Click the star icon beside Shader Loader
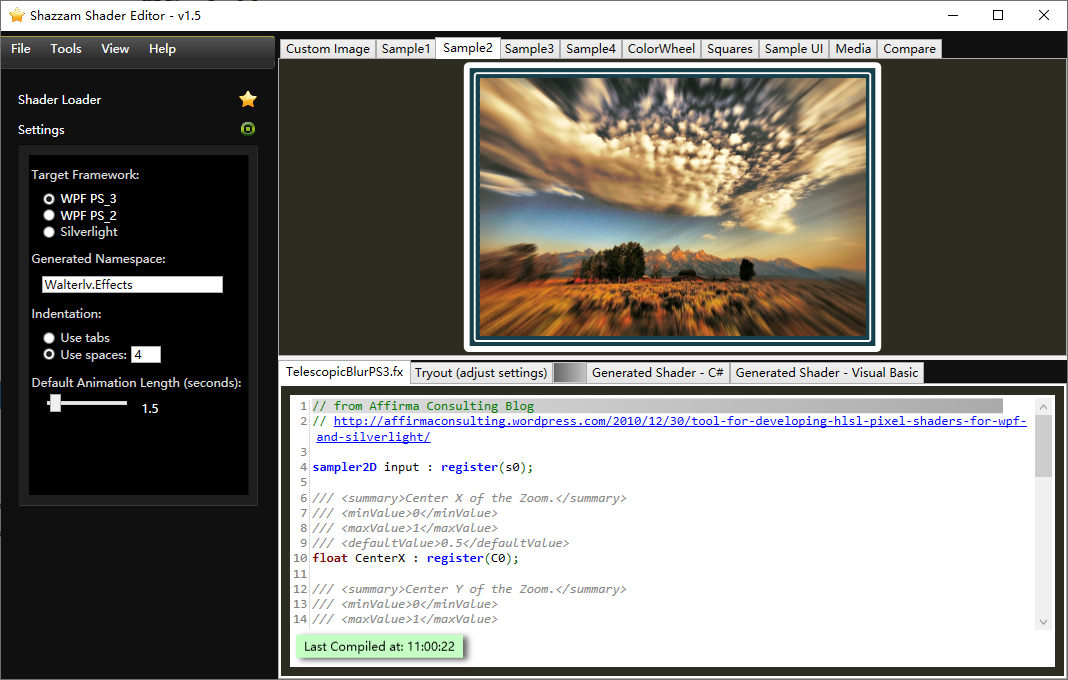This screenshot has height=680, width=1068. tap(248, 99)
